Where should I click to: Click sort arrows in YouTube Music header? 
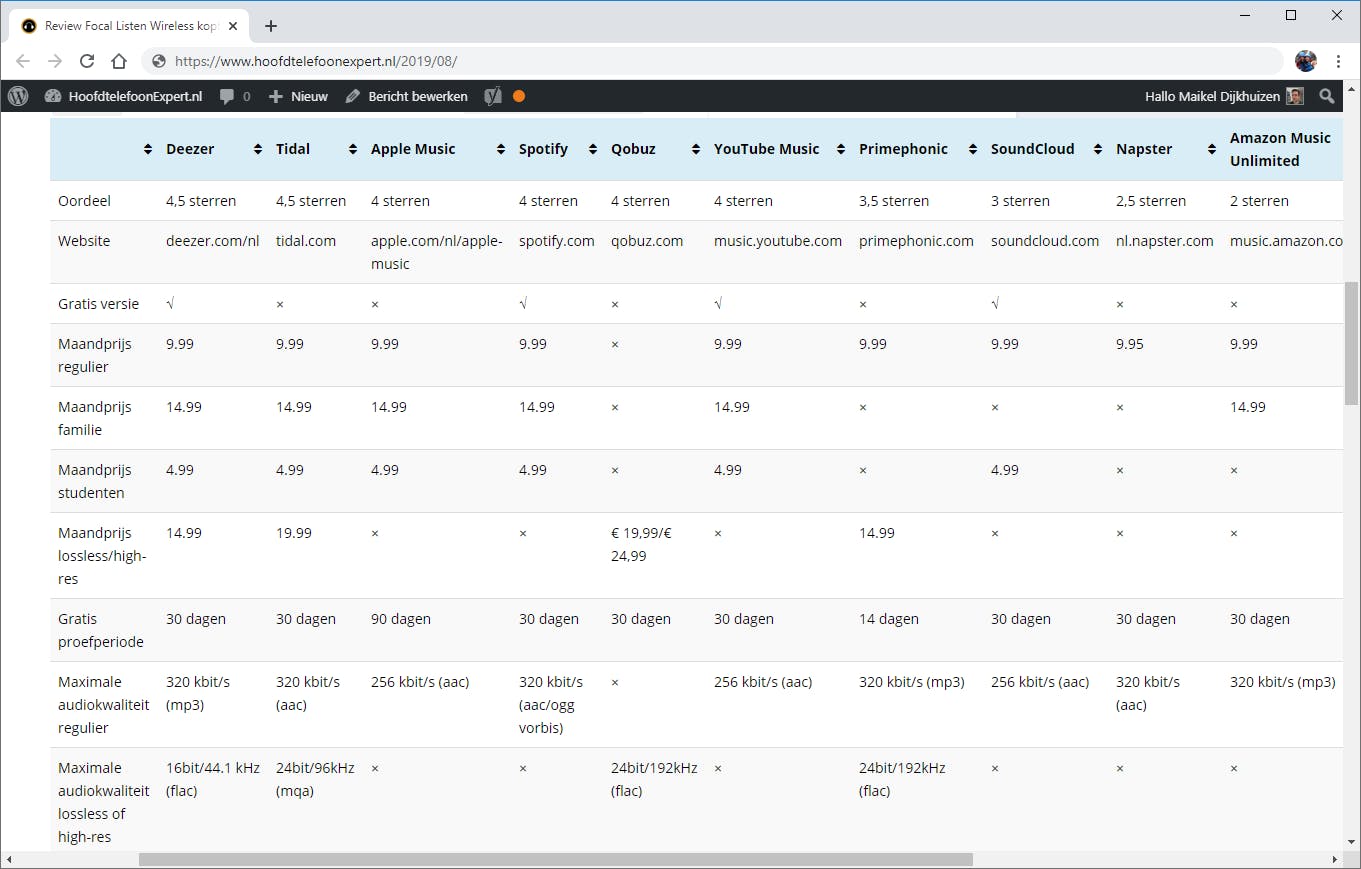click(842, 149)
